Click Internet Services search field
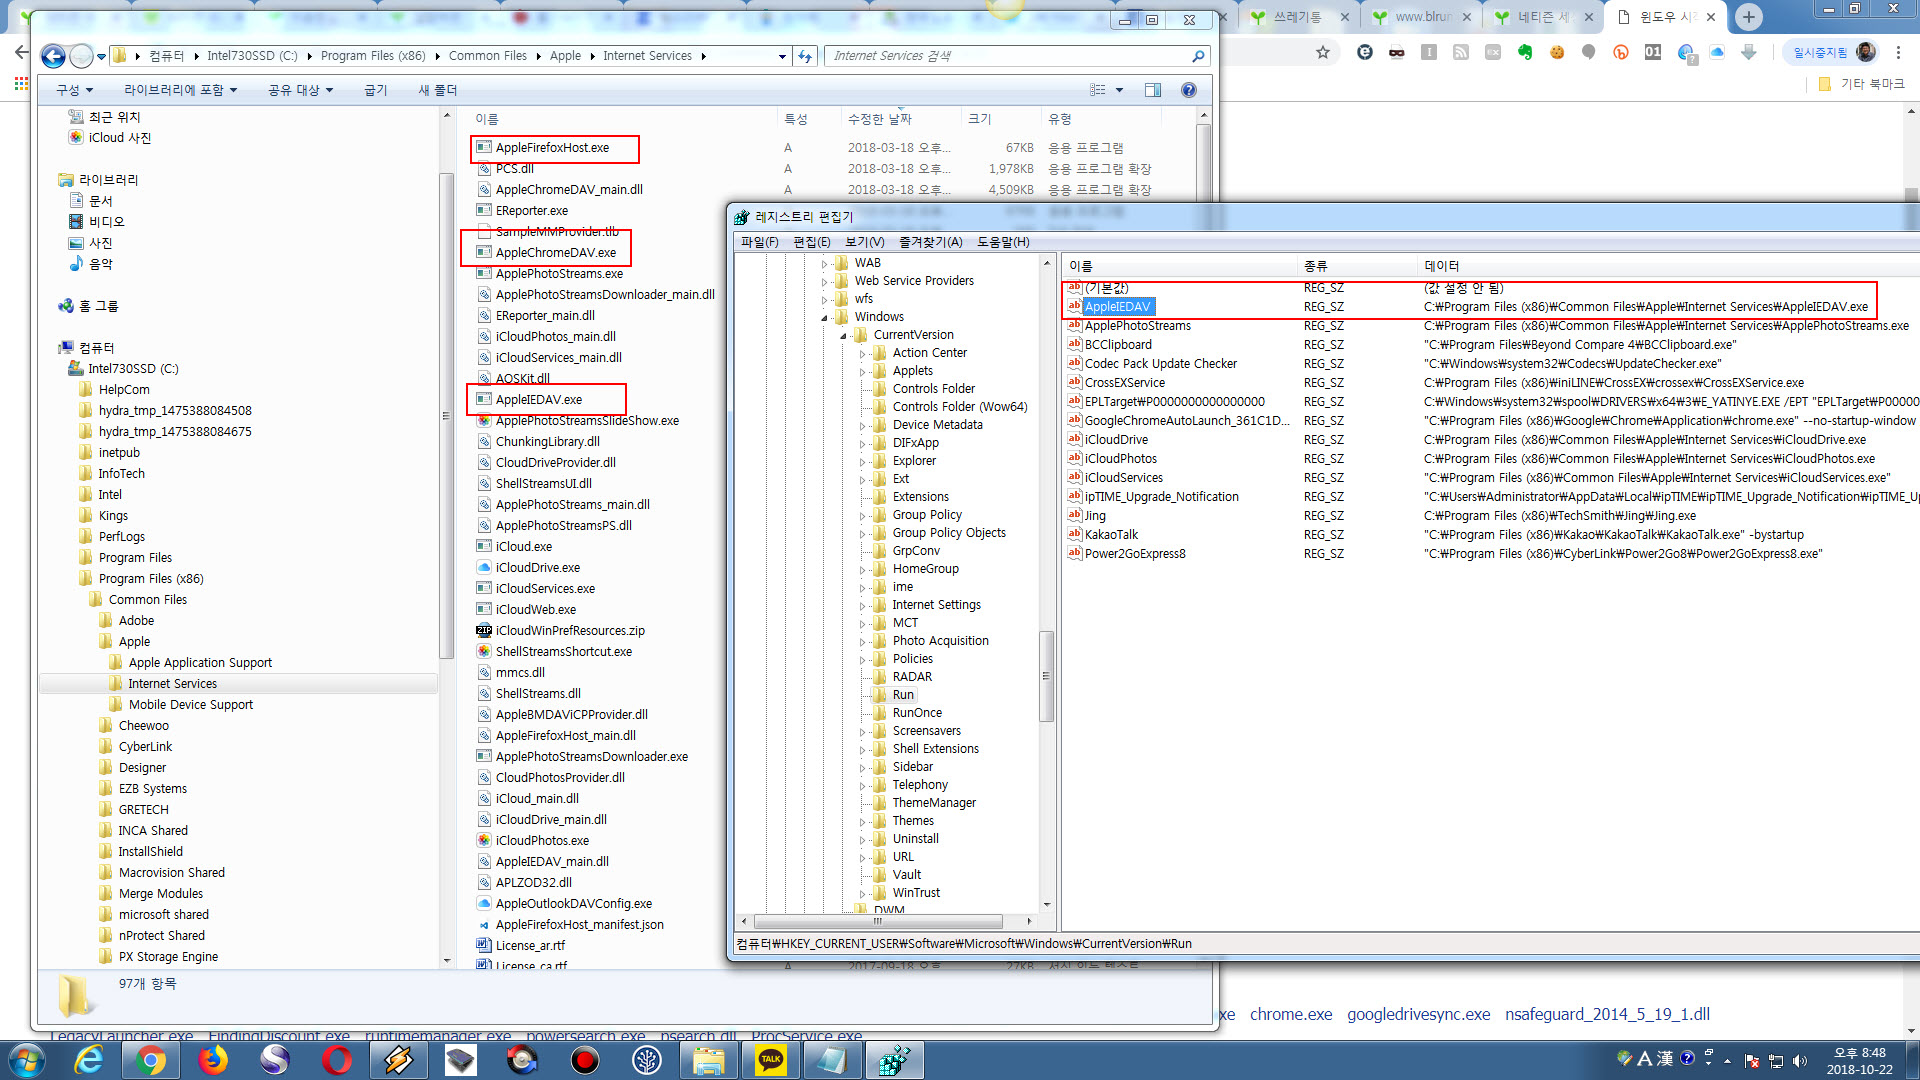This screenshot has width=1920, height=1080. click(x=1008, y=56)
